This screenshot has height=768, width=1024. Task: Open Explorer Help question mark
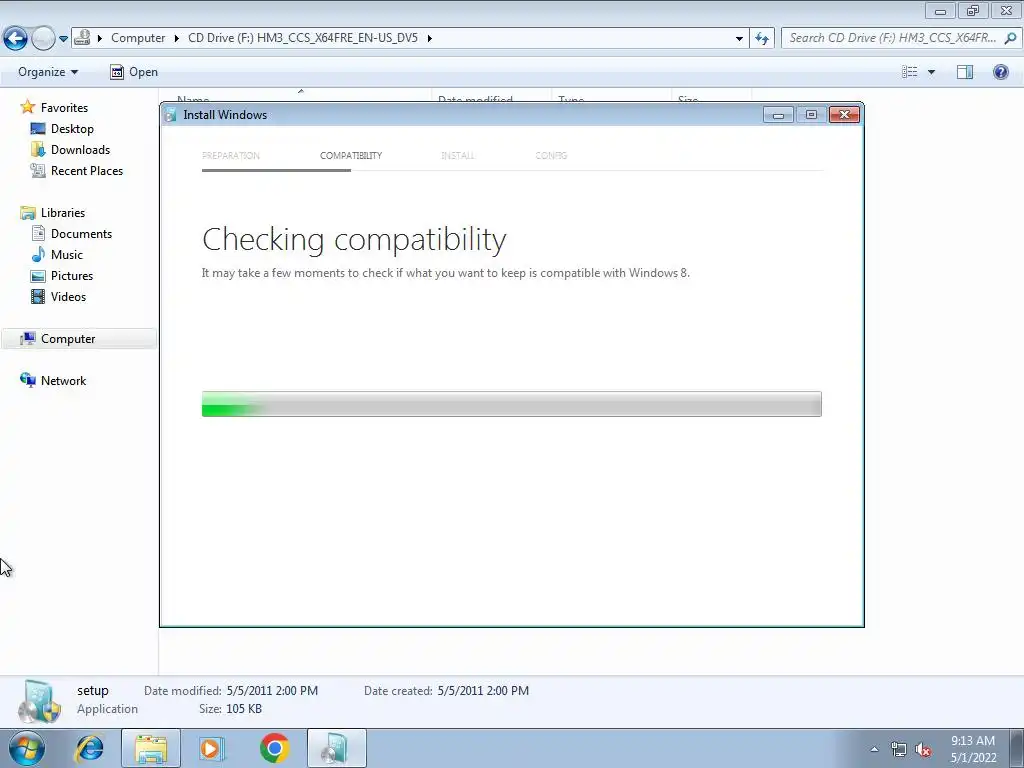[1000, 72]
